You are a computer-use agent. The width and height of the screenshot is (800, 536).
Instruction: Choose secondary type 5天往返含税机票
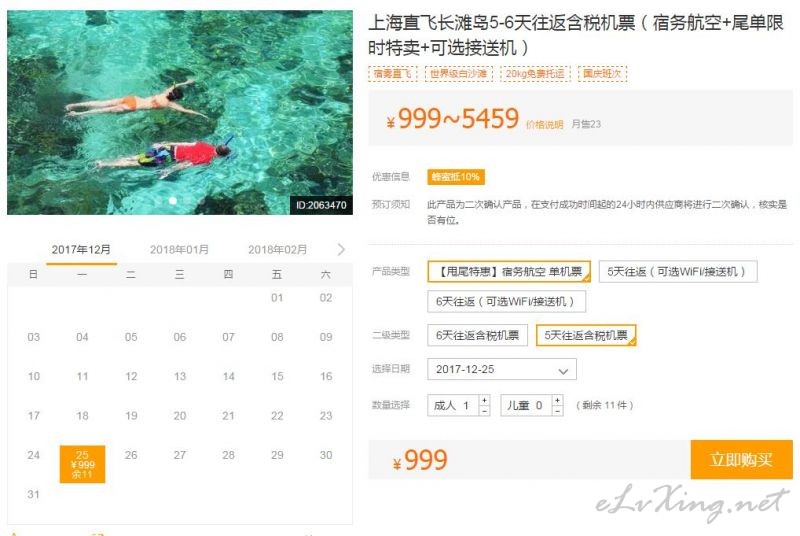coord(586,335)
